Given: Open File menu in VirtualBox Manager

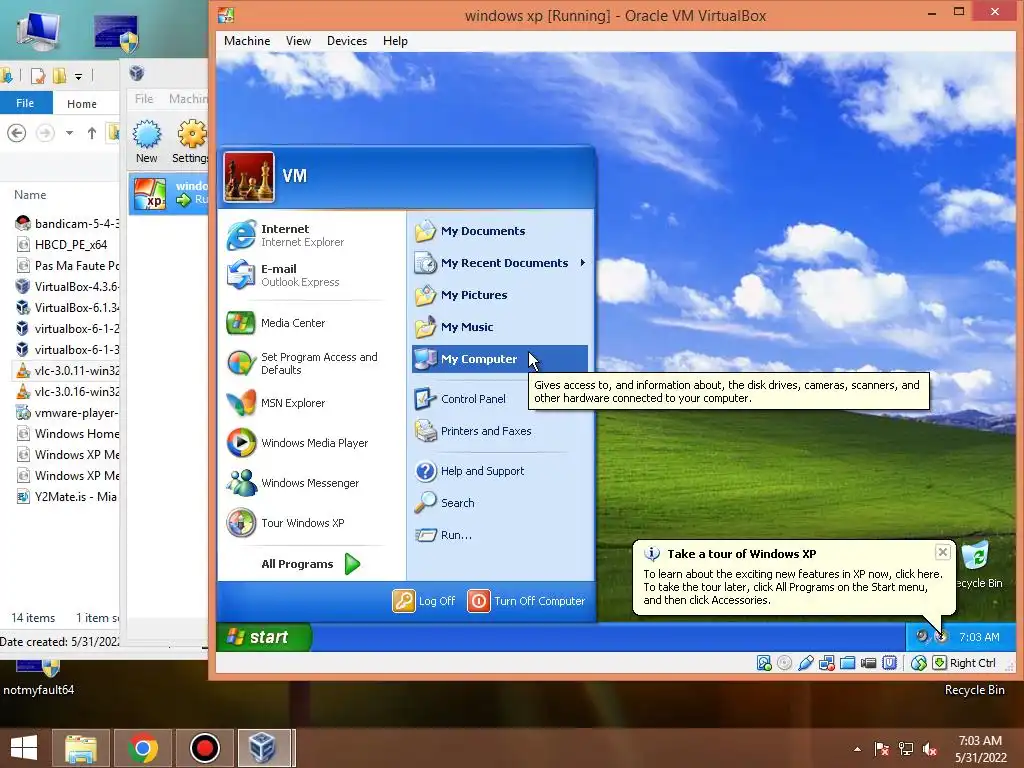Looking at the screenshot, I should [x=144, y=99].
